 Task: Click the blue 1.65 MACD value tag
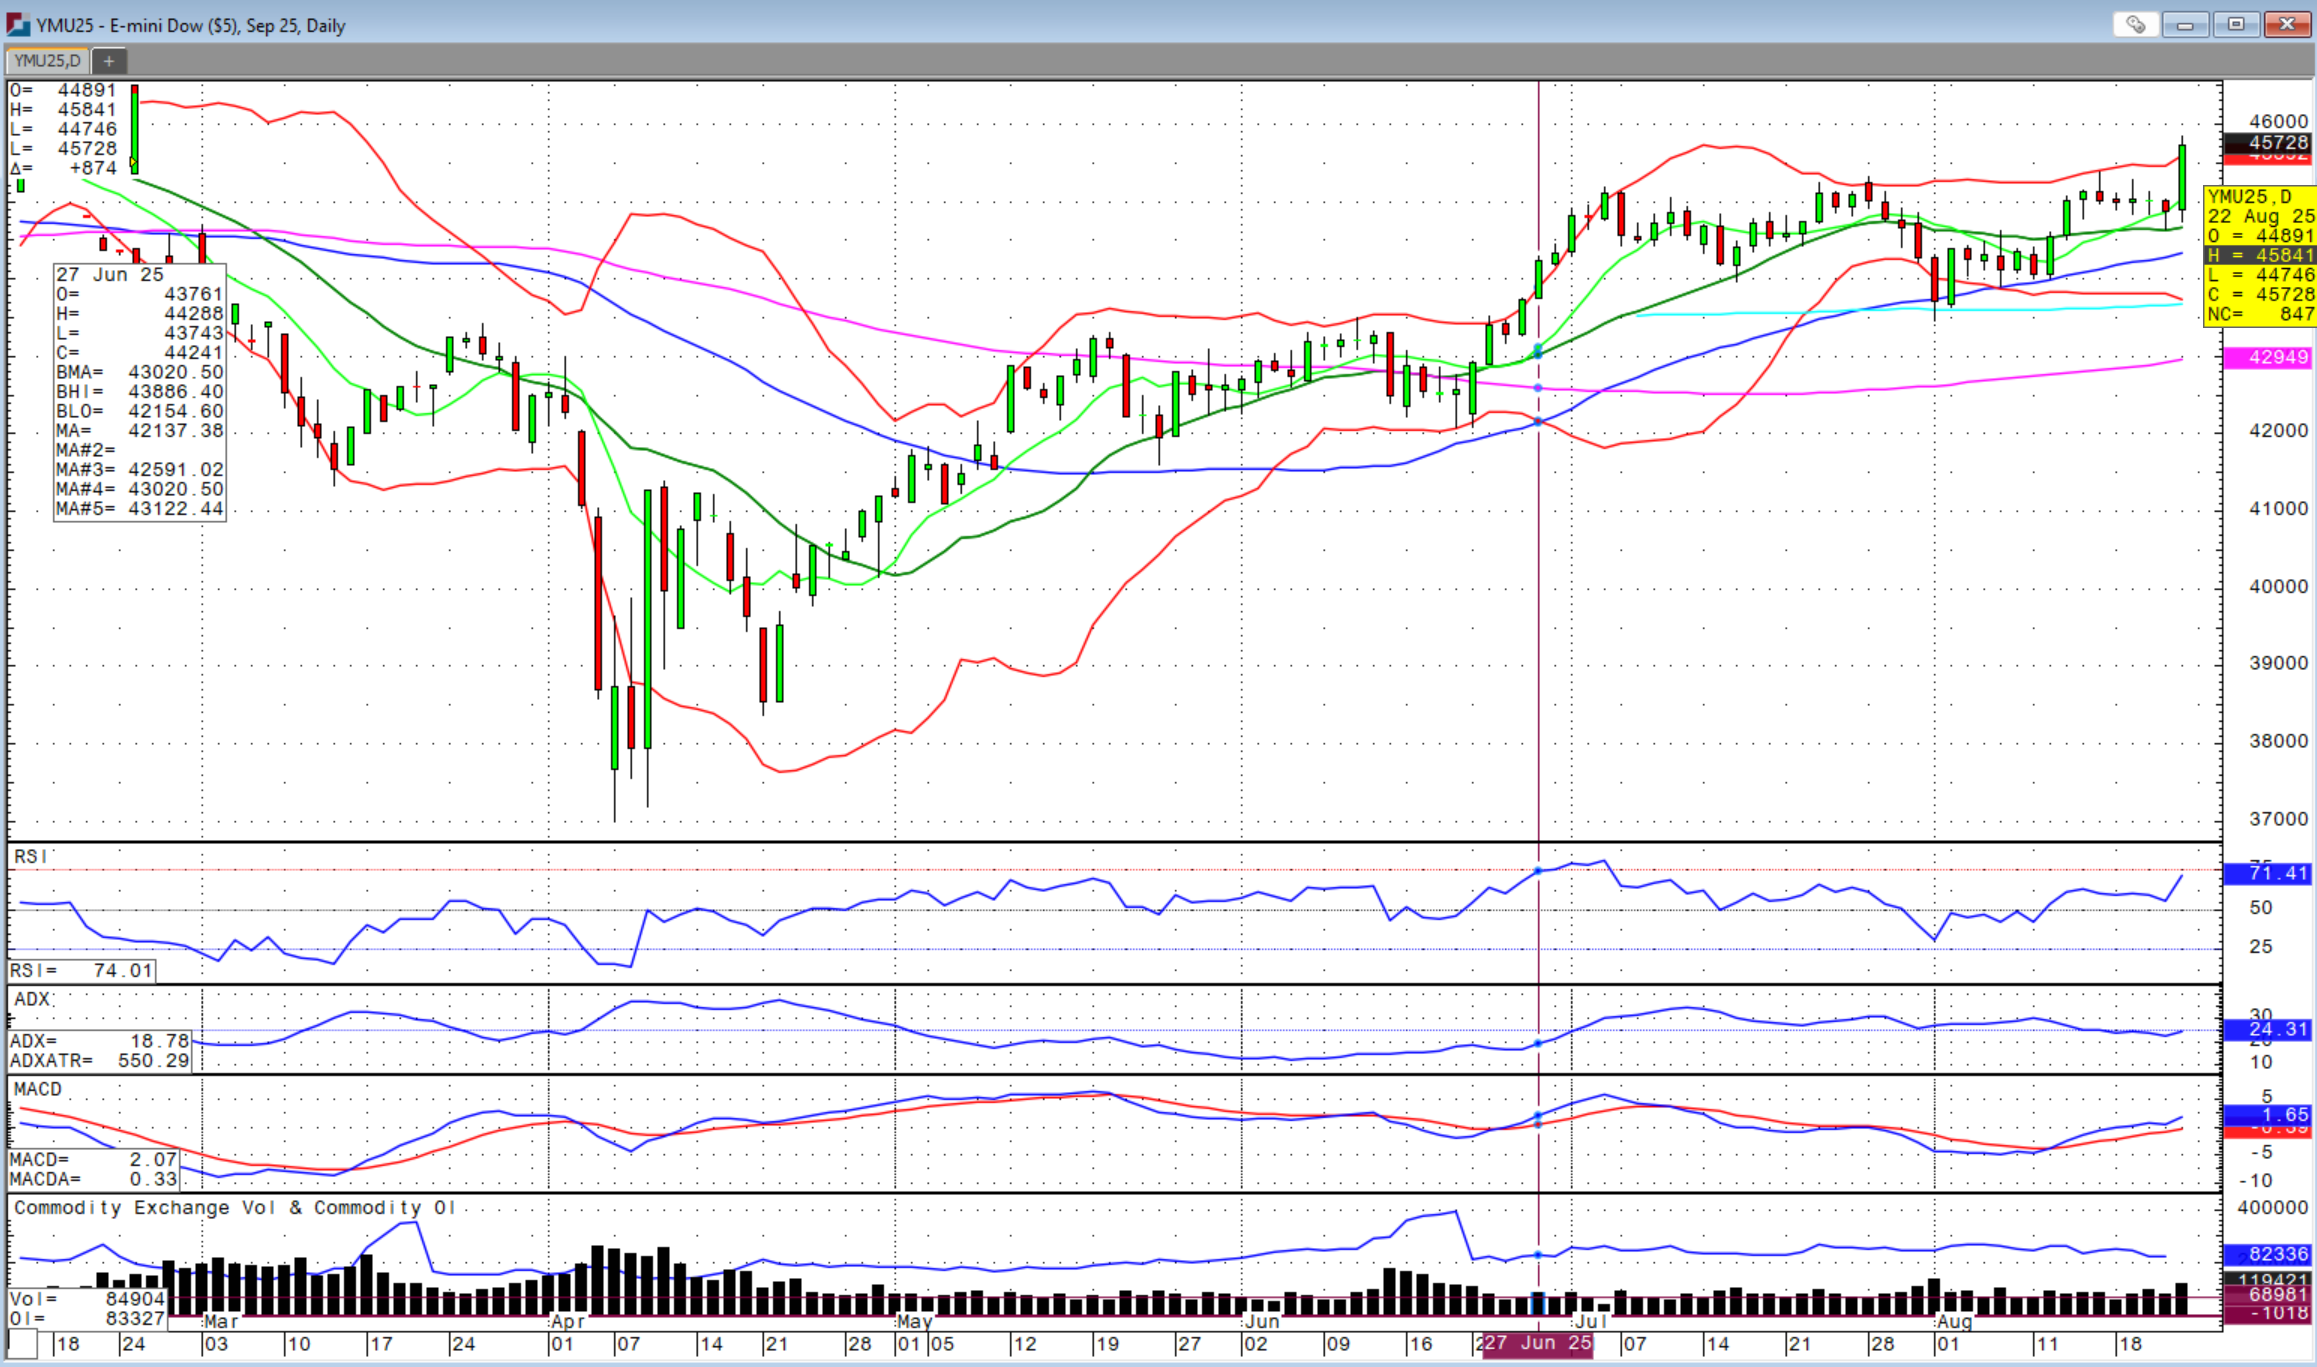tap(2267, 1114)
